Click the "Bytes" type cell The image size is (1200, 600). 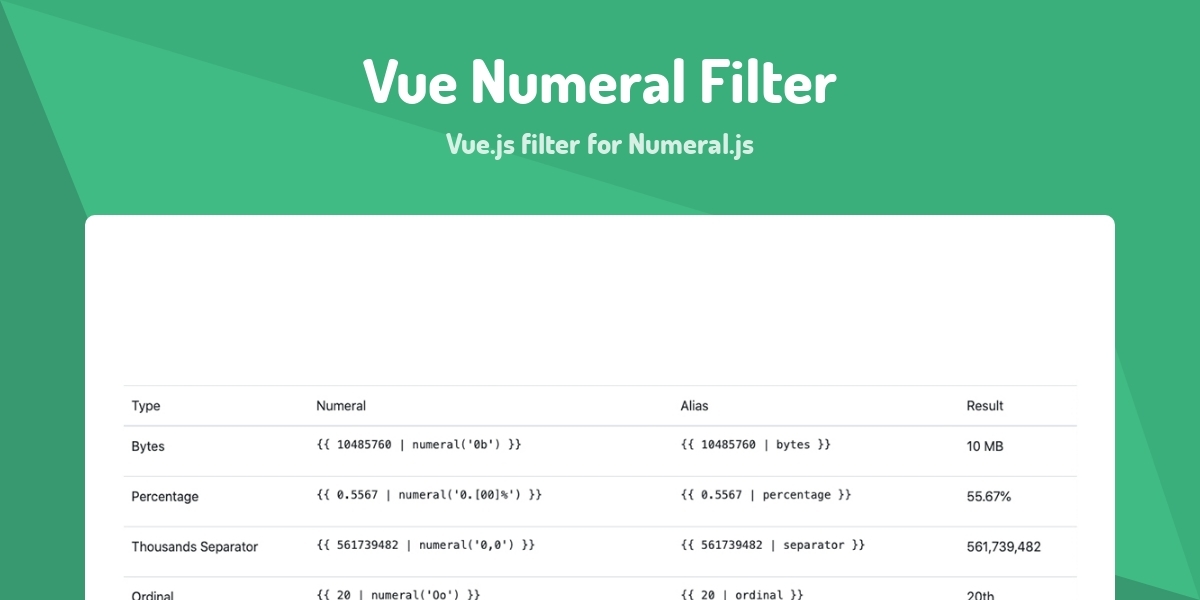tap(148, 447)
